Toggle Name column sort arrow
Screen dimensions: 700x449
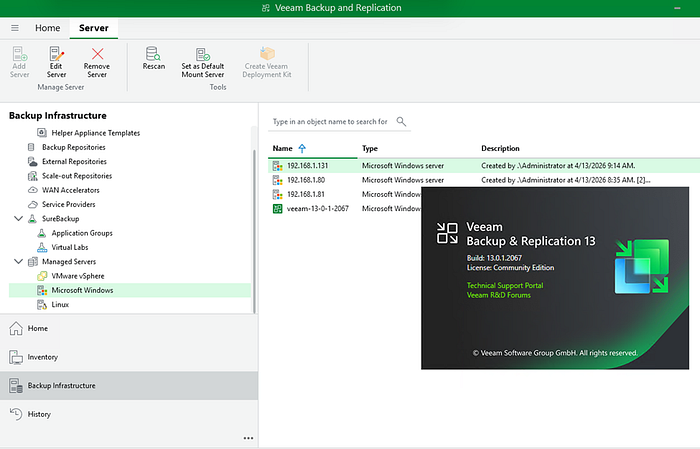302,148
